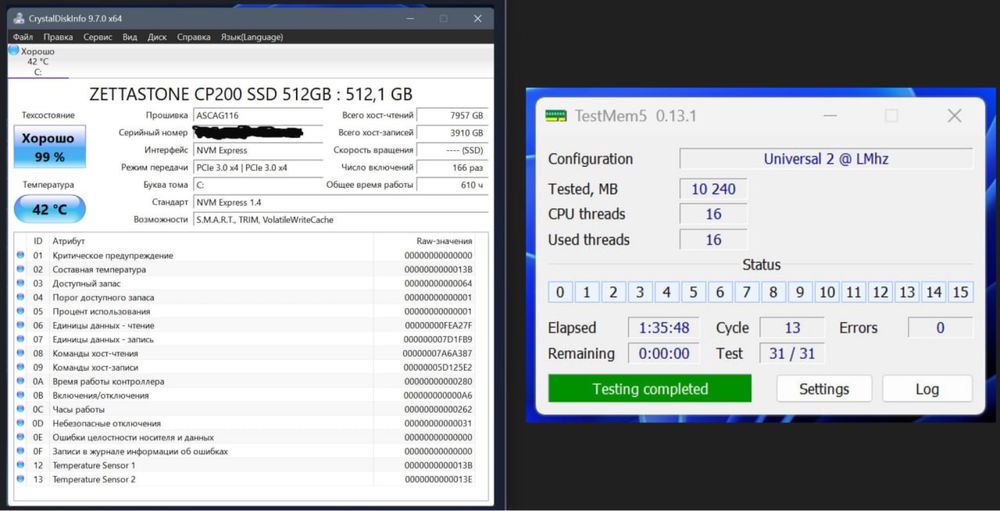1000x511 pixels.
Task: Click the Хорошо 99 % health status button
Action: (x=50, y=147)
